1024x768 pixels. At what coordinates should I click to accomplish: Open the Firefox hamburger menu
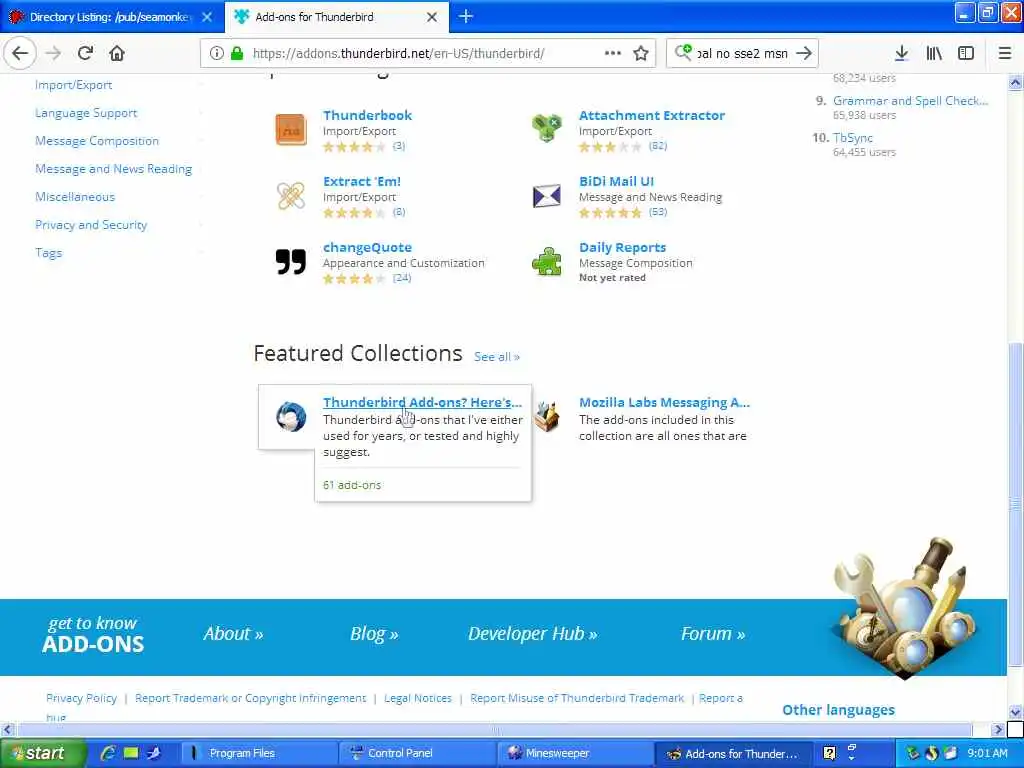[1005, 54]
